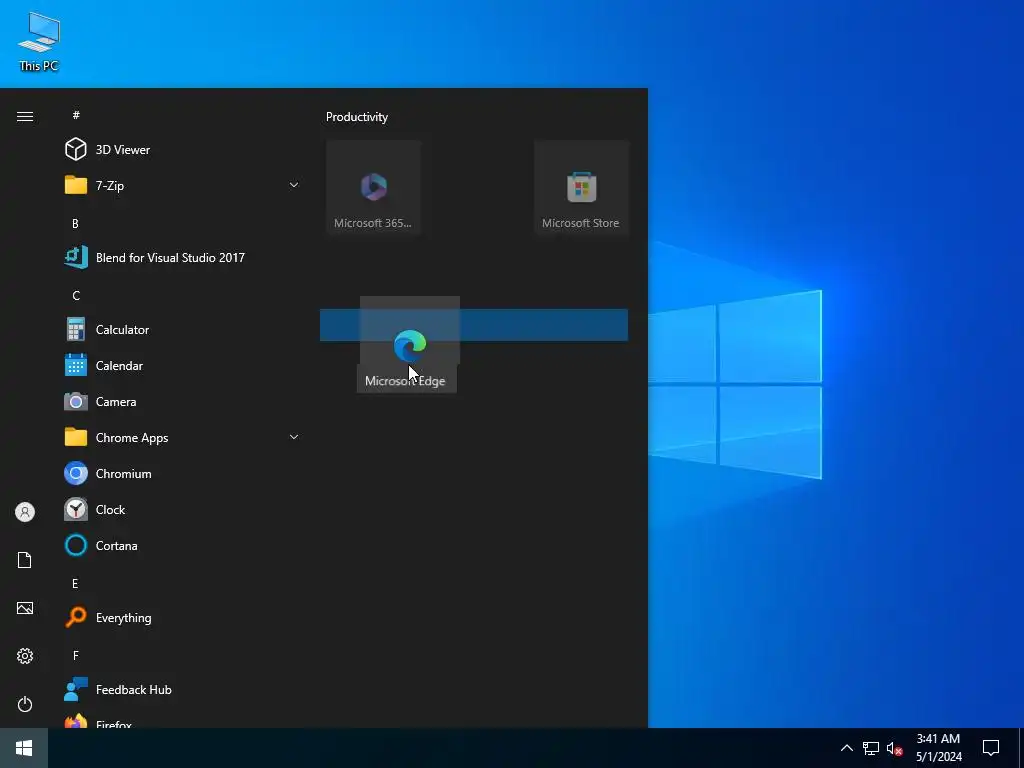
Task: Click the E letter header
Action: pyautogui.click(x=75, y=583)
